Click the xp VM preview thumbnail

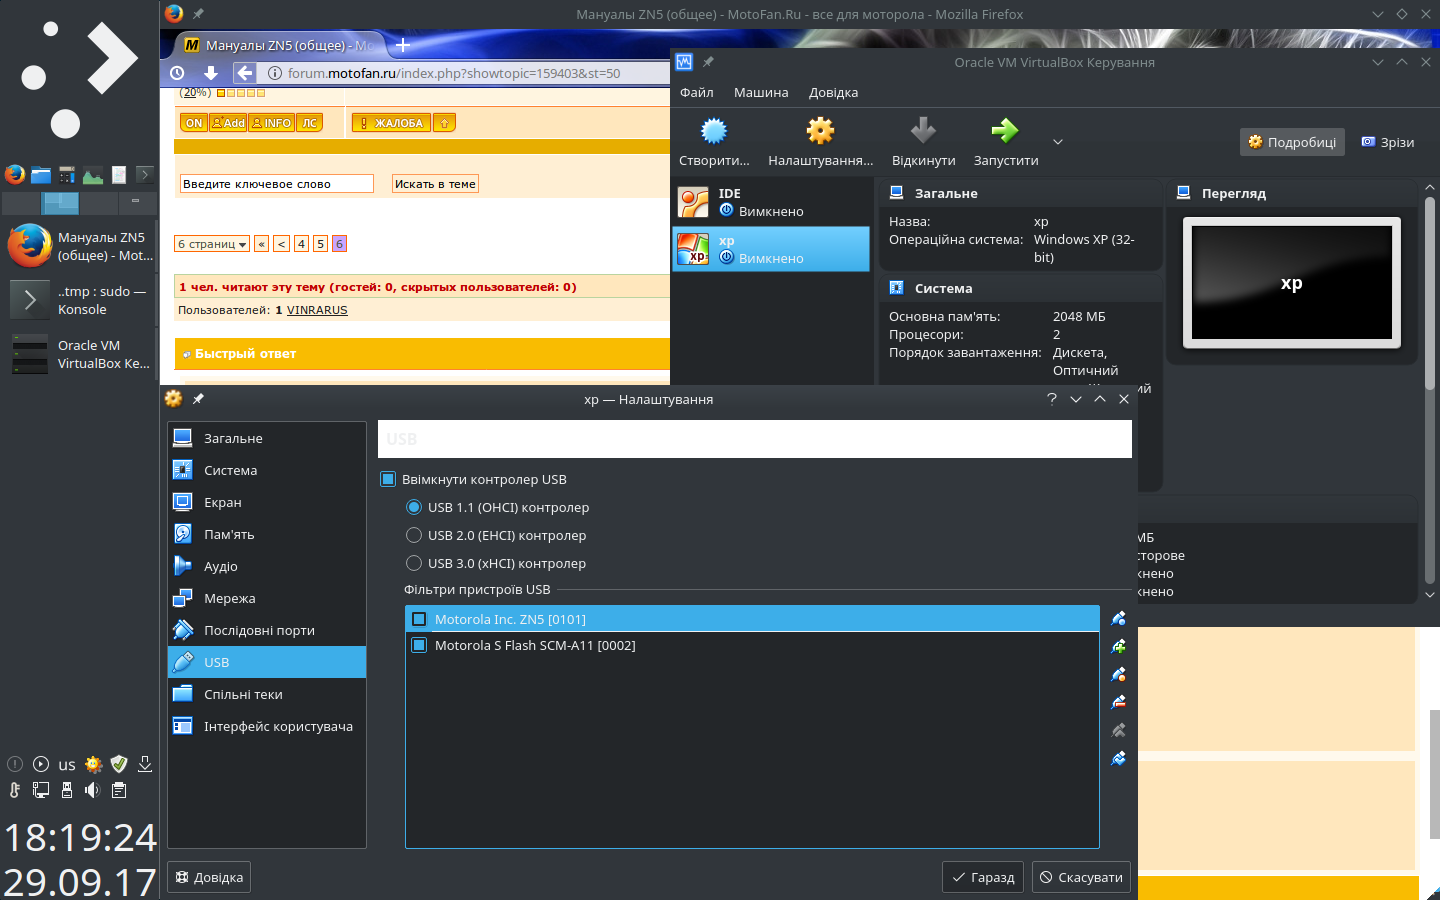[1291, 283]
